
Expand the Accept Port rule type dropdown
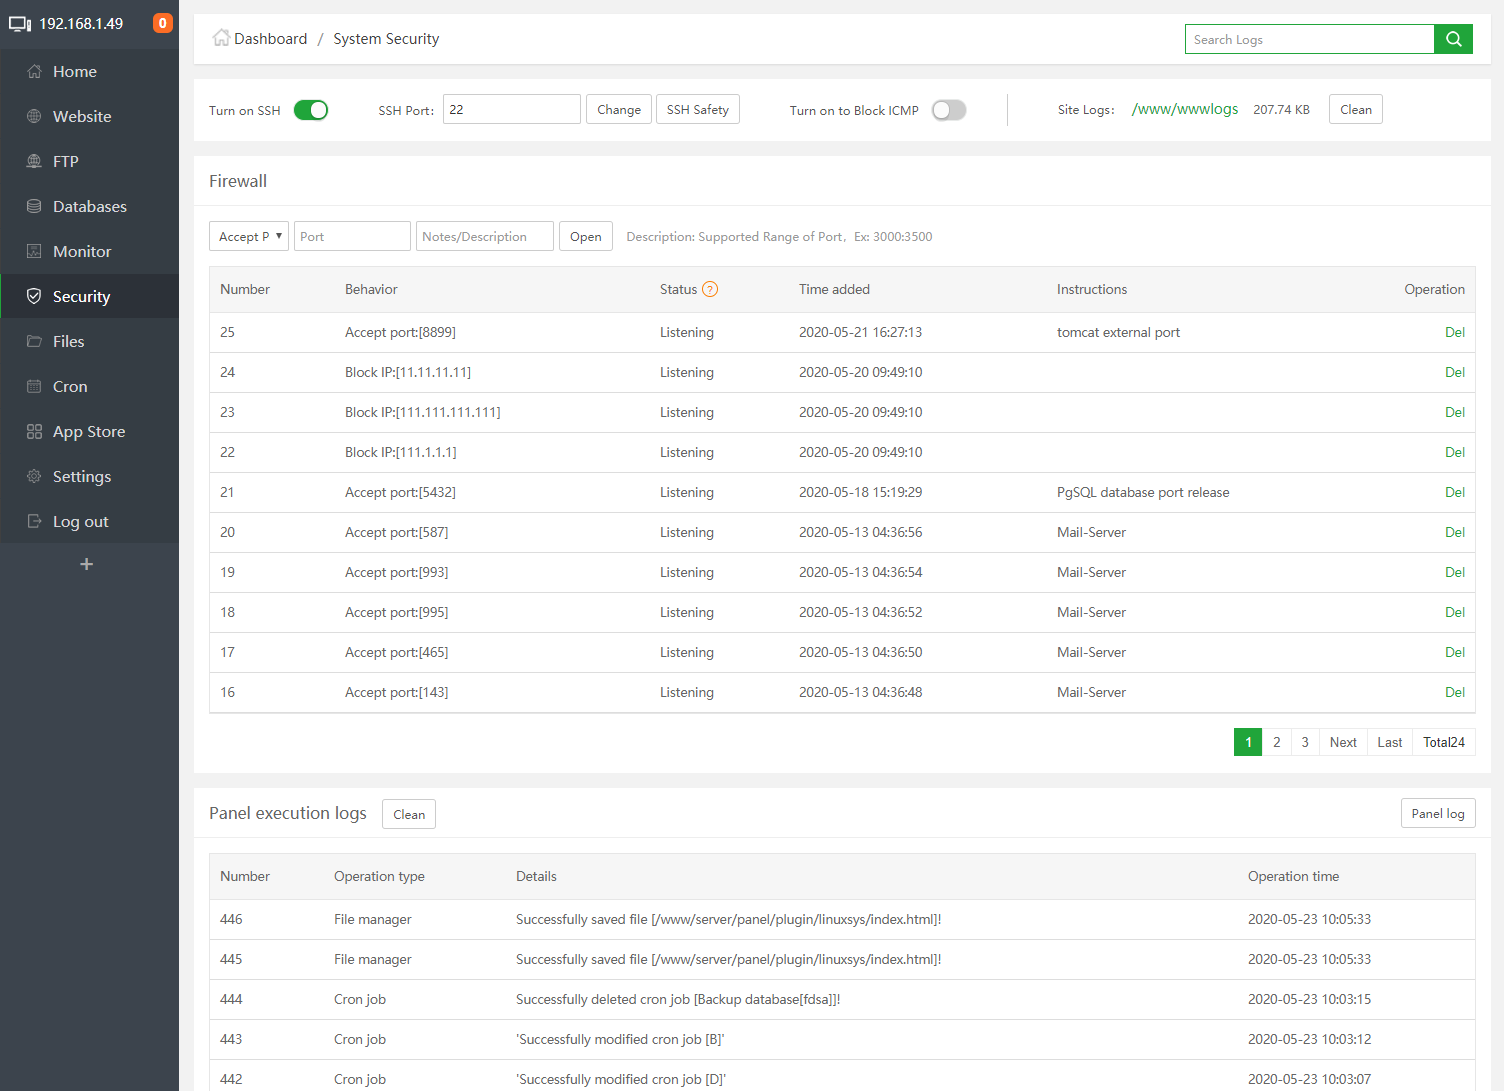[249, 236]
